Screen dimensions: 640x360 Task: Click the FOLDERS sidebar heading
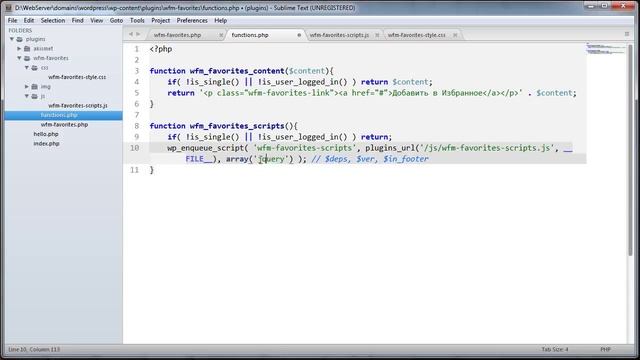click(20, 30)
